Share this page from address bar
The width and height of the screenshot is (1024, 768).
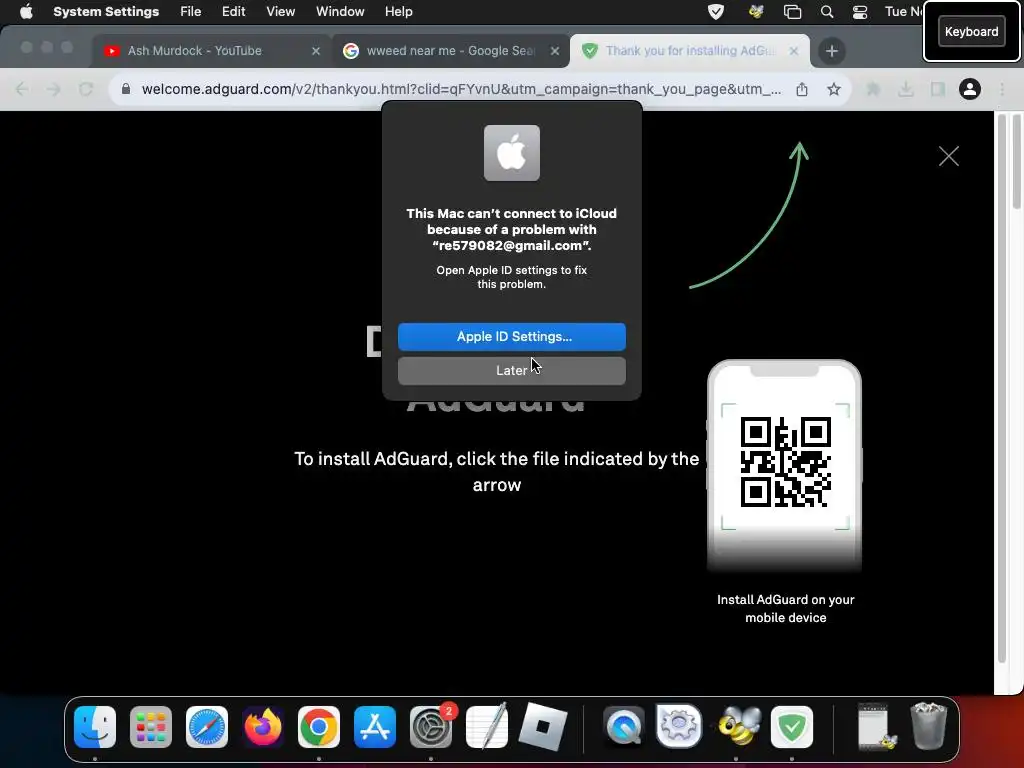pyautogui.click(x=802, y=89)
